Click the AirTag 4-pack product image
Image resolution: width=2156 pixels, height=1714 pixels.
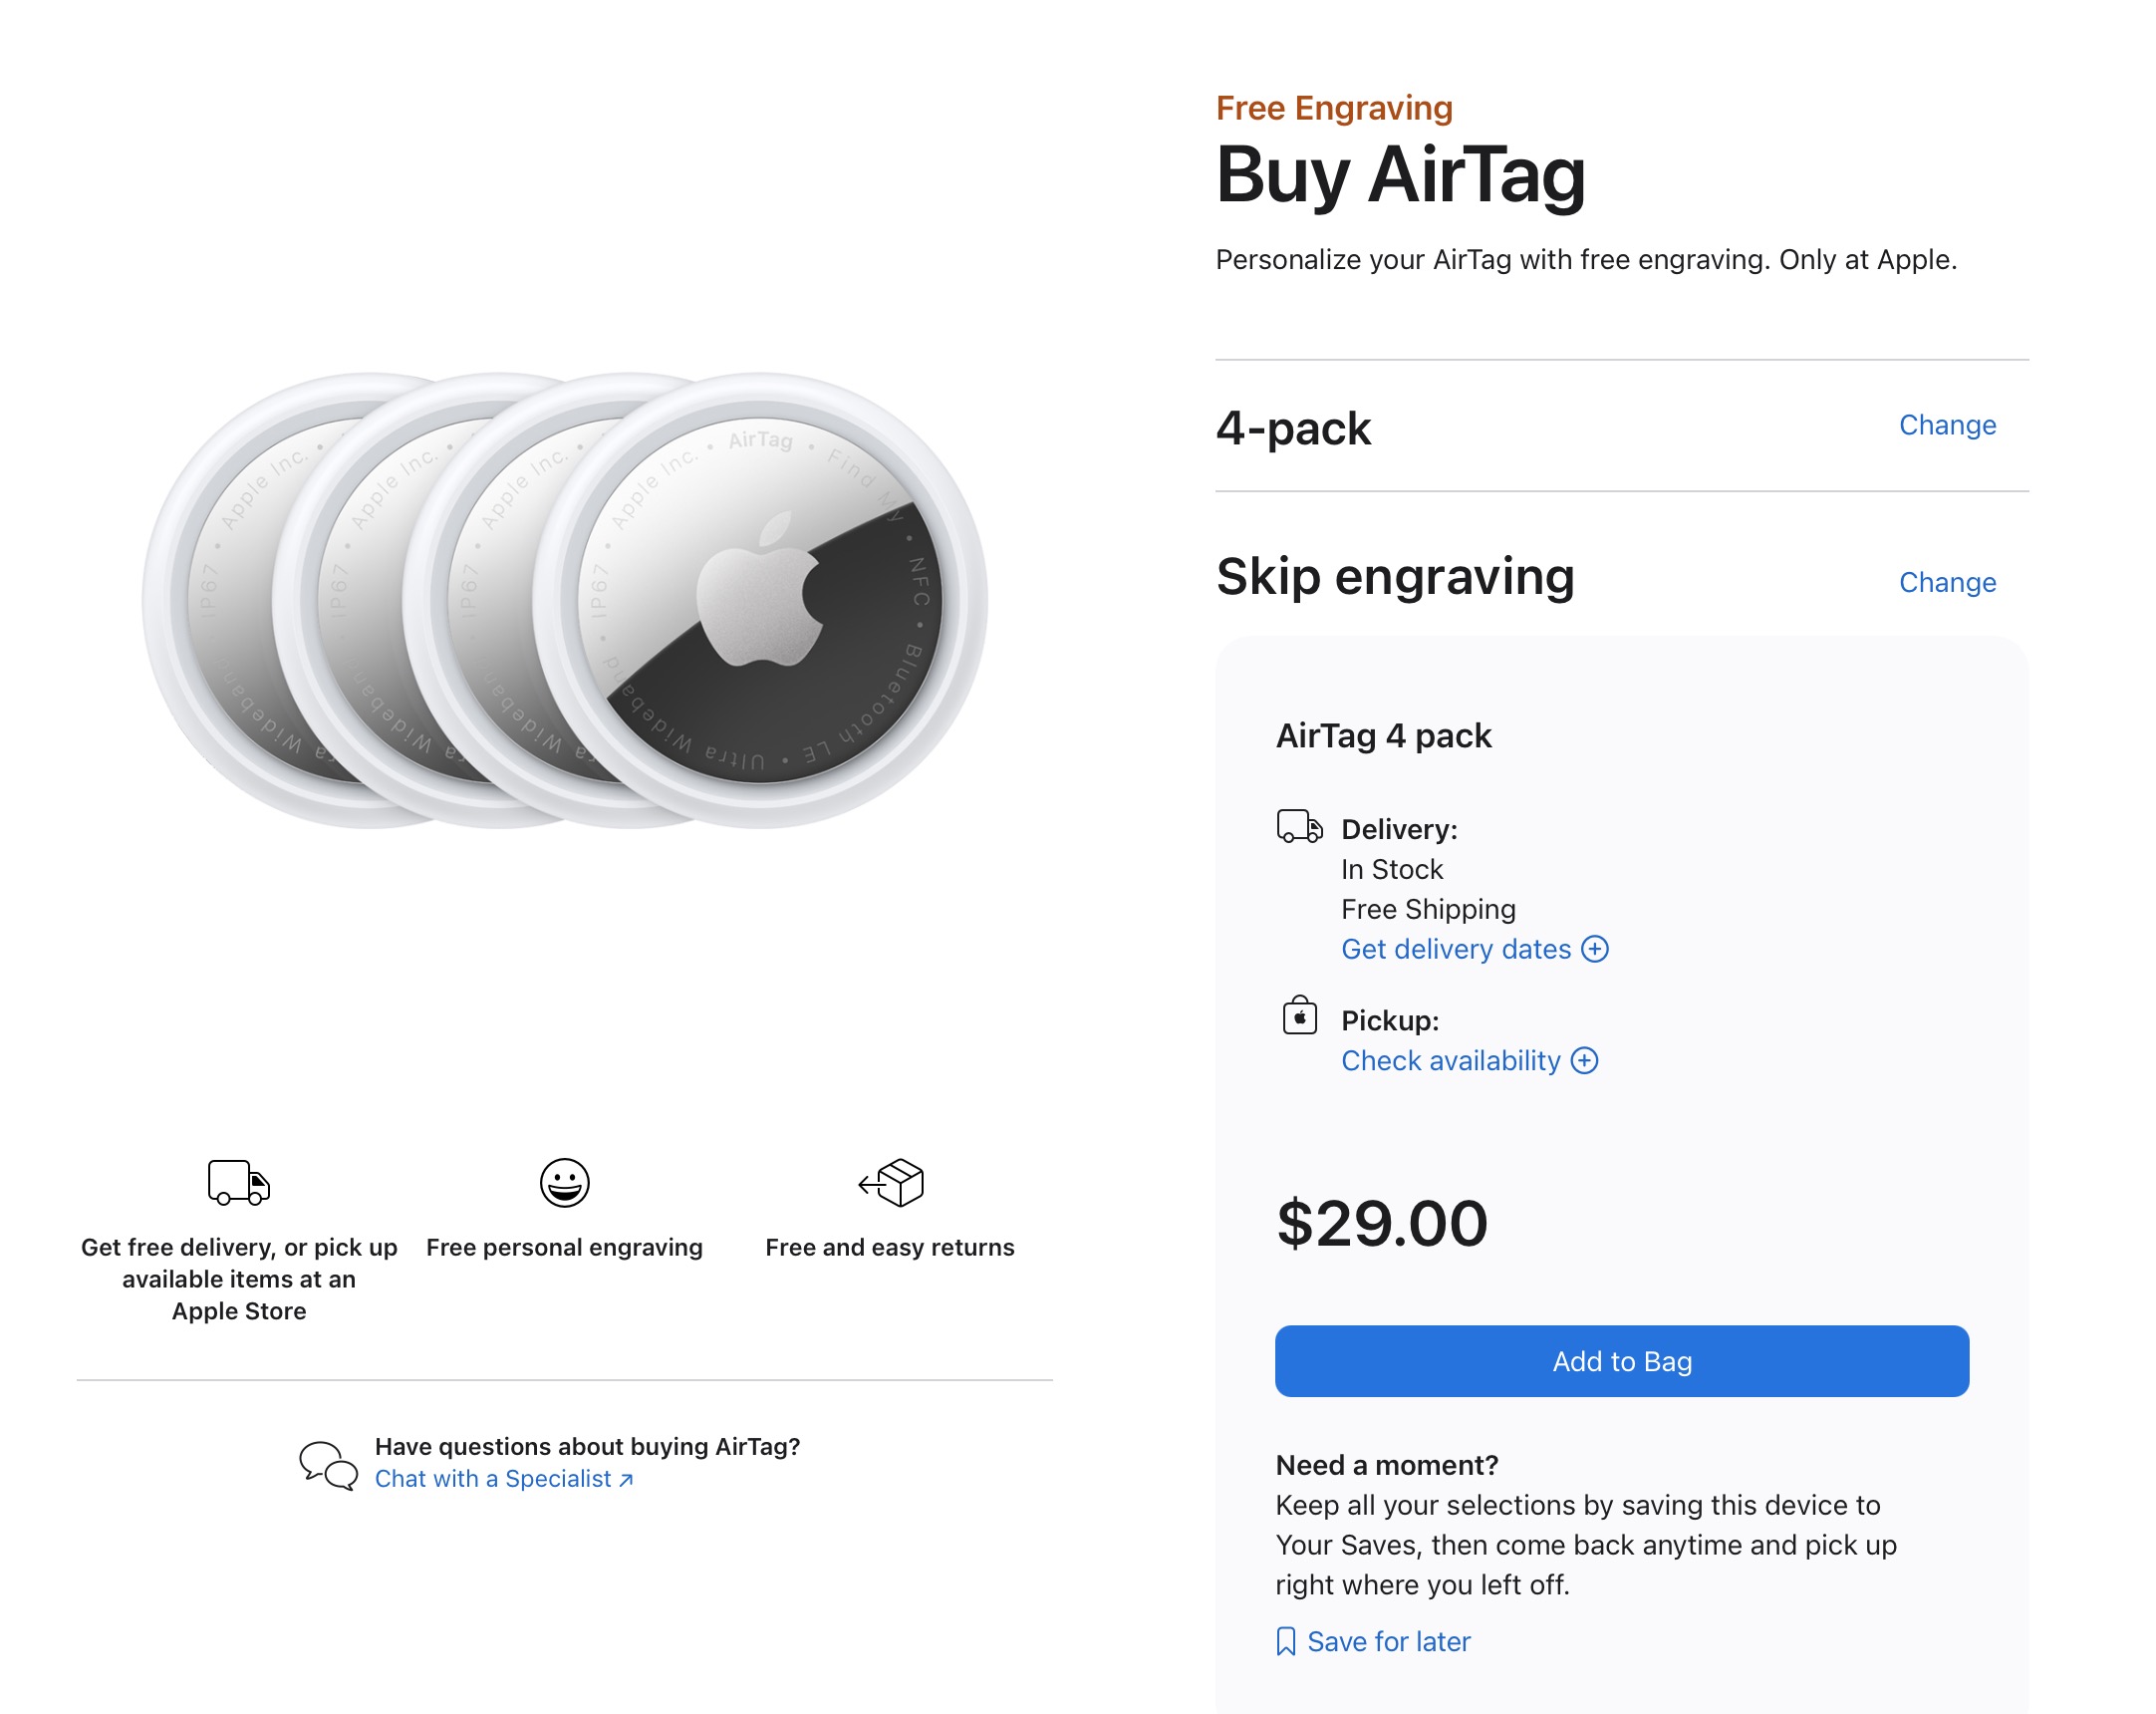point(565,600)
